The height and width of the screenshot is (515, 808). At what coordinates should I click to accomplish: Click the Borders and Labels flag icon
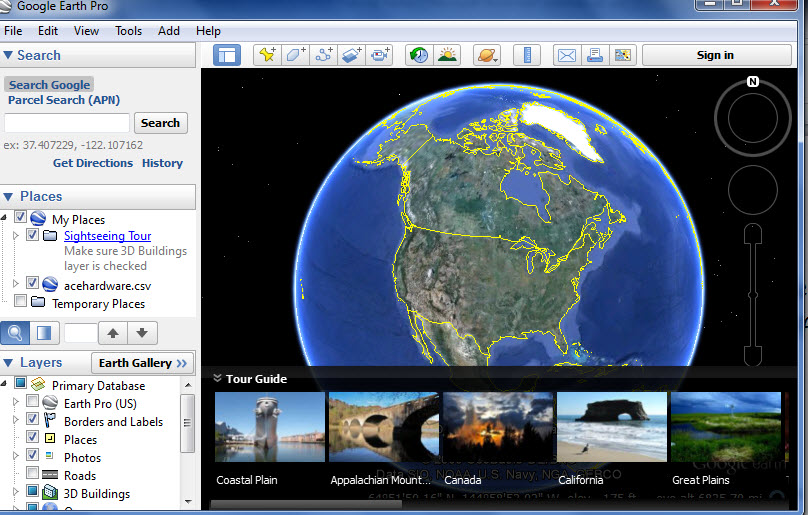tap(49, 420)
